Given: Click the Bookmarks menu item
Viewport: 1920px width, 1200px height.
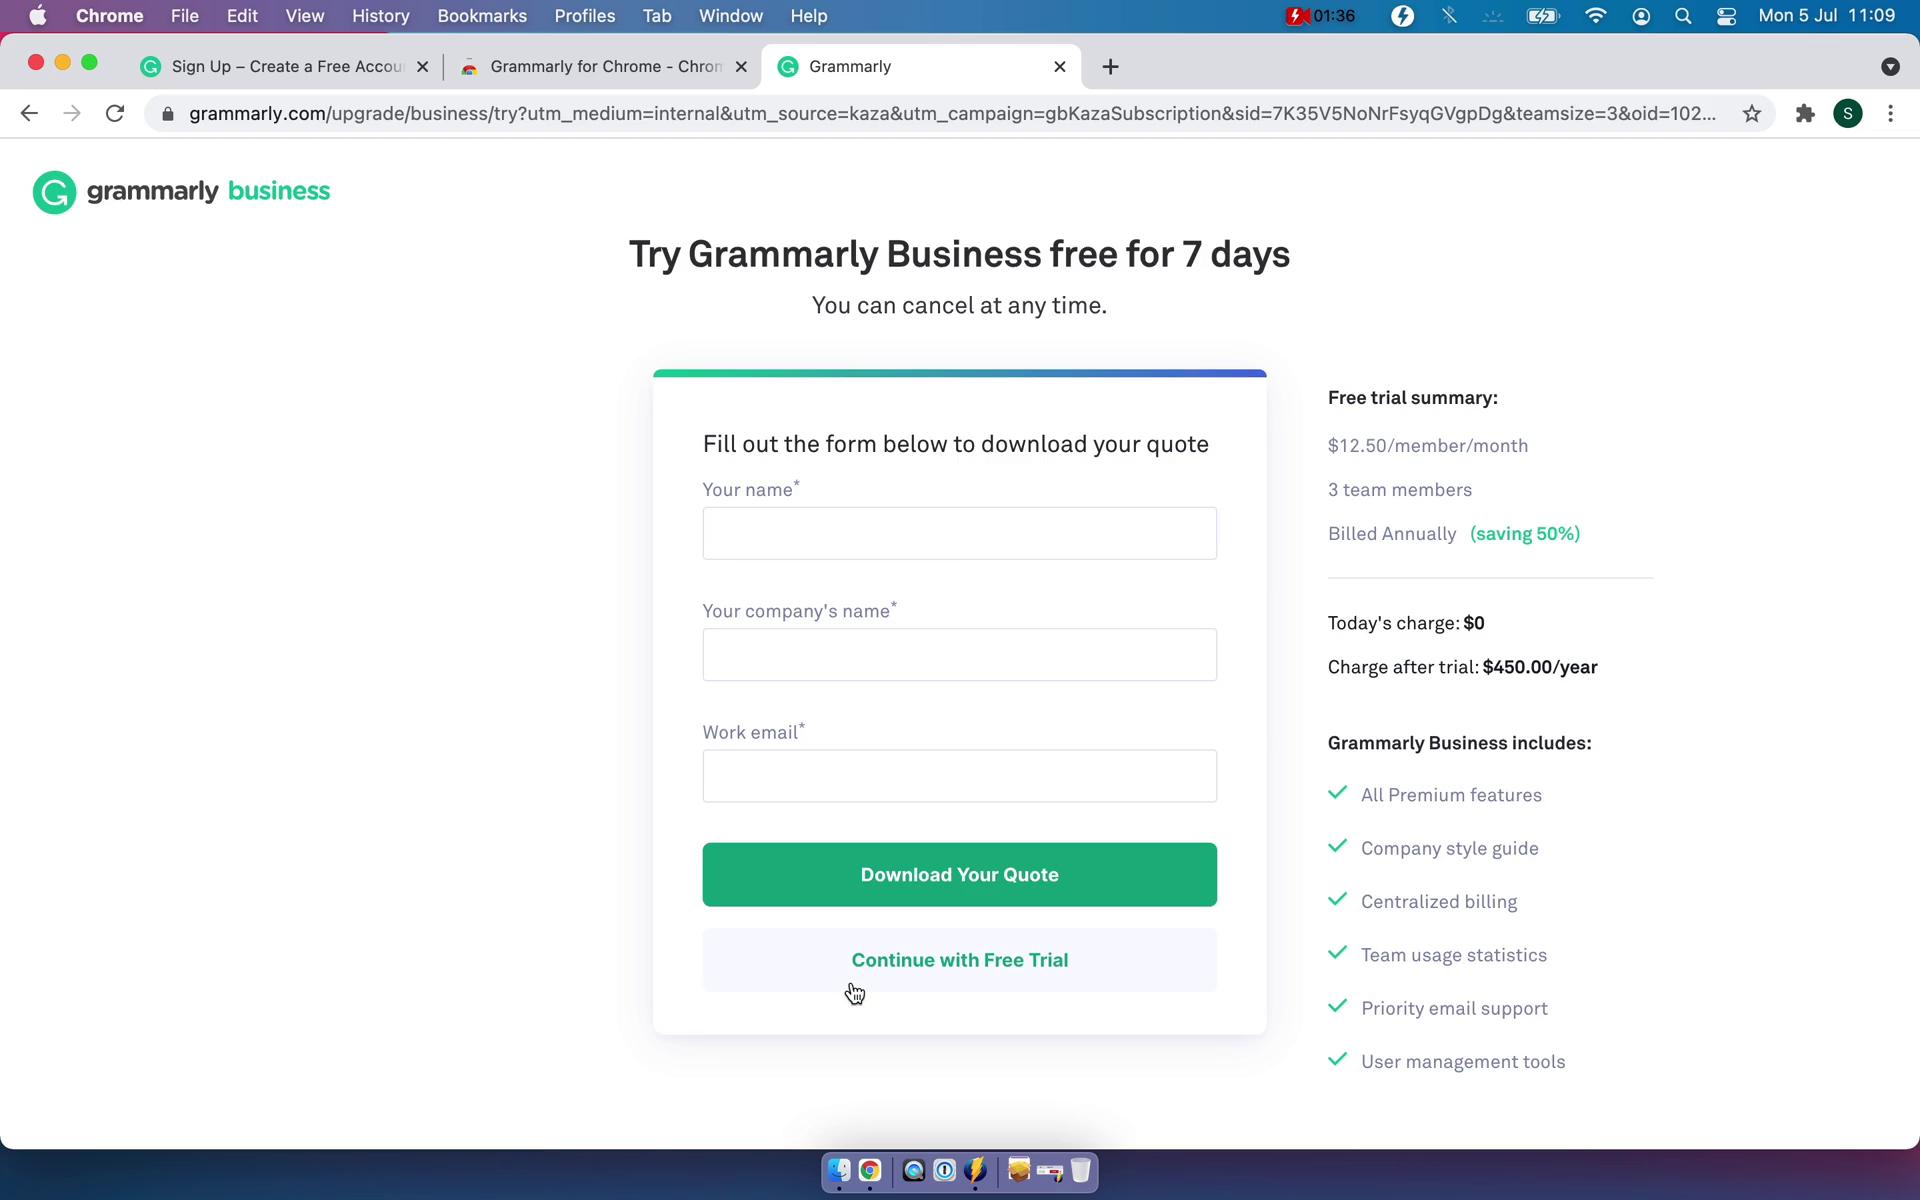Looking at the screenshot, I should pos(481,17).
